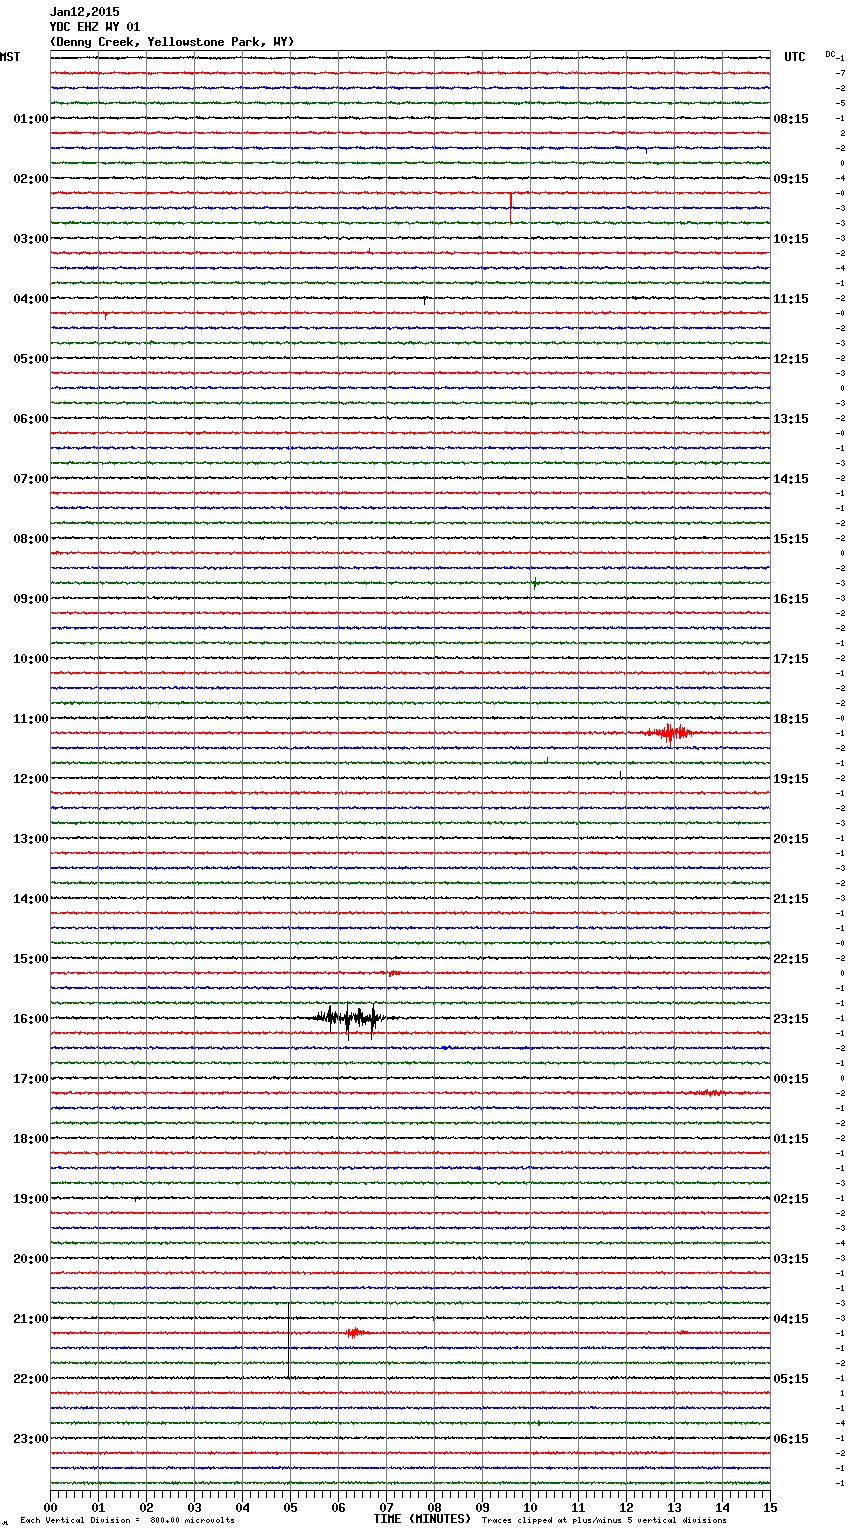The width and height of the screenshot is (850, 1534).
Task: Select the 16:00 MST time label
Action: pos(30,1019)
